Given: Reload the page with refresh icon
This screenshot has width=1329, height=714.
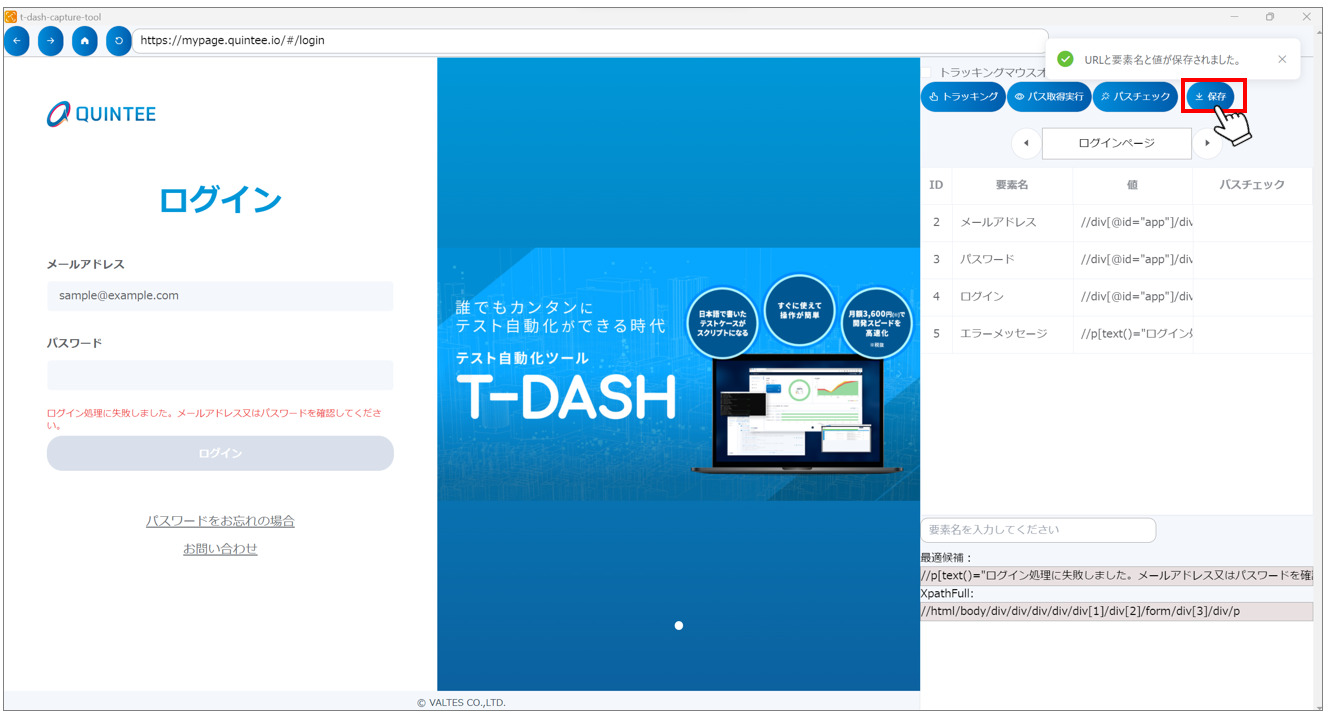Looking at the screenshot, I should [119, 41].
